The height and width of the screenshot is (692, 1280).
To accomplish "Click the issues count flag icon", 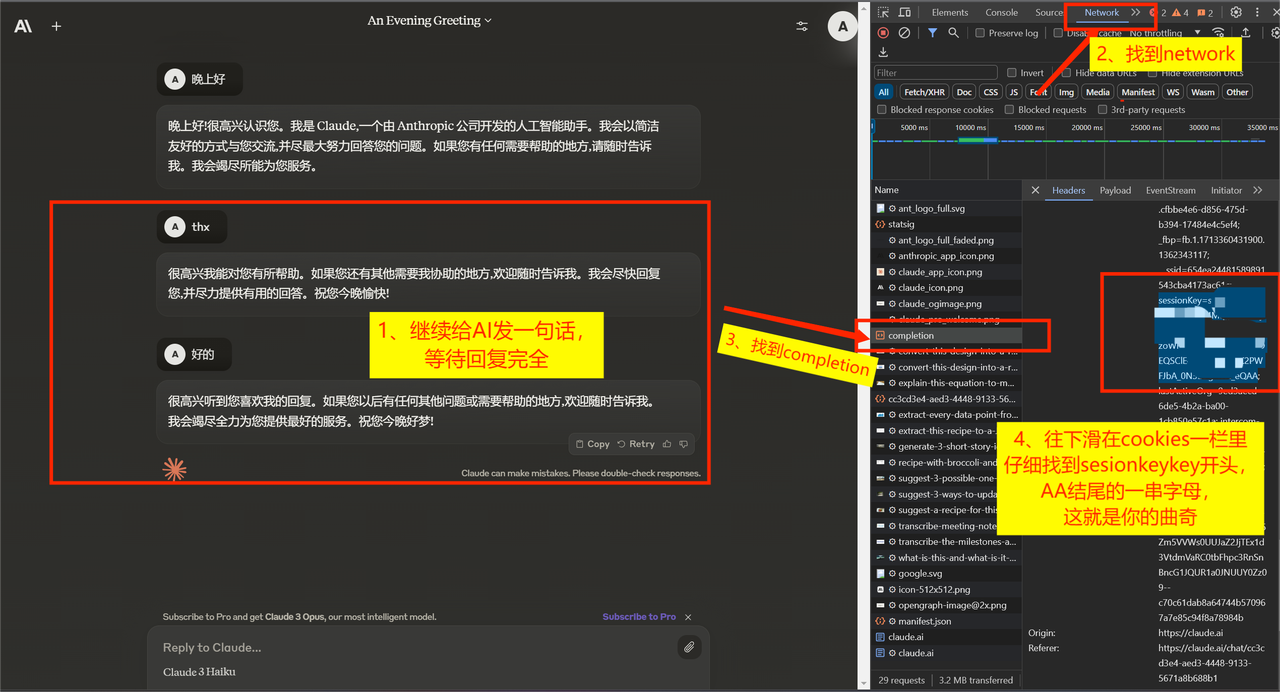I will coord(1200,13).
